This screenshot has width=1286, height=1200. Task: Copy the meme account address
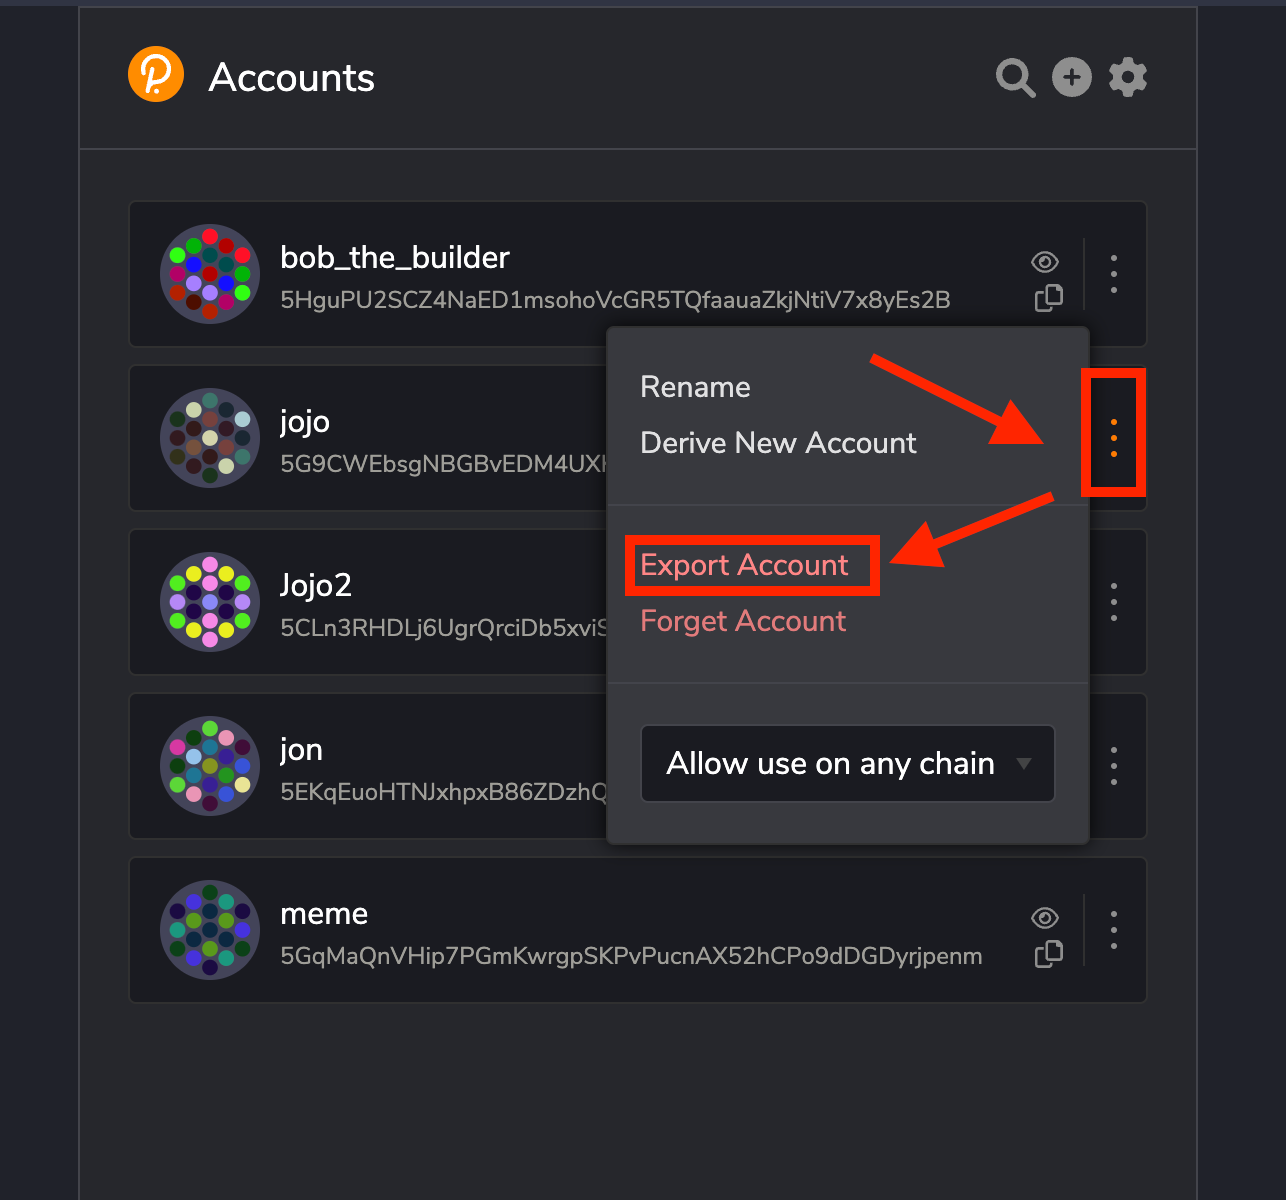(x=1048, y=954)
